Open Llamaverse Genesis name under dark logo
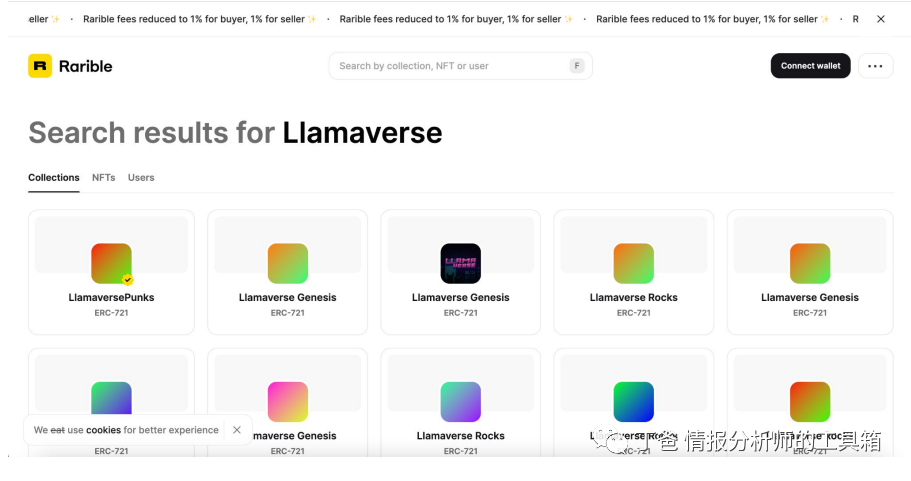911x481 pixels. pyautogui.click(x=461, y=297)
